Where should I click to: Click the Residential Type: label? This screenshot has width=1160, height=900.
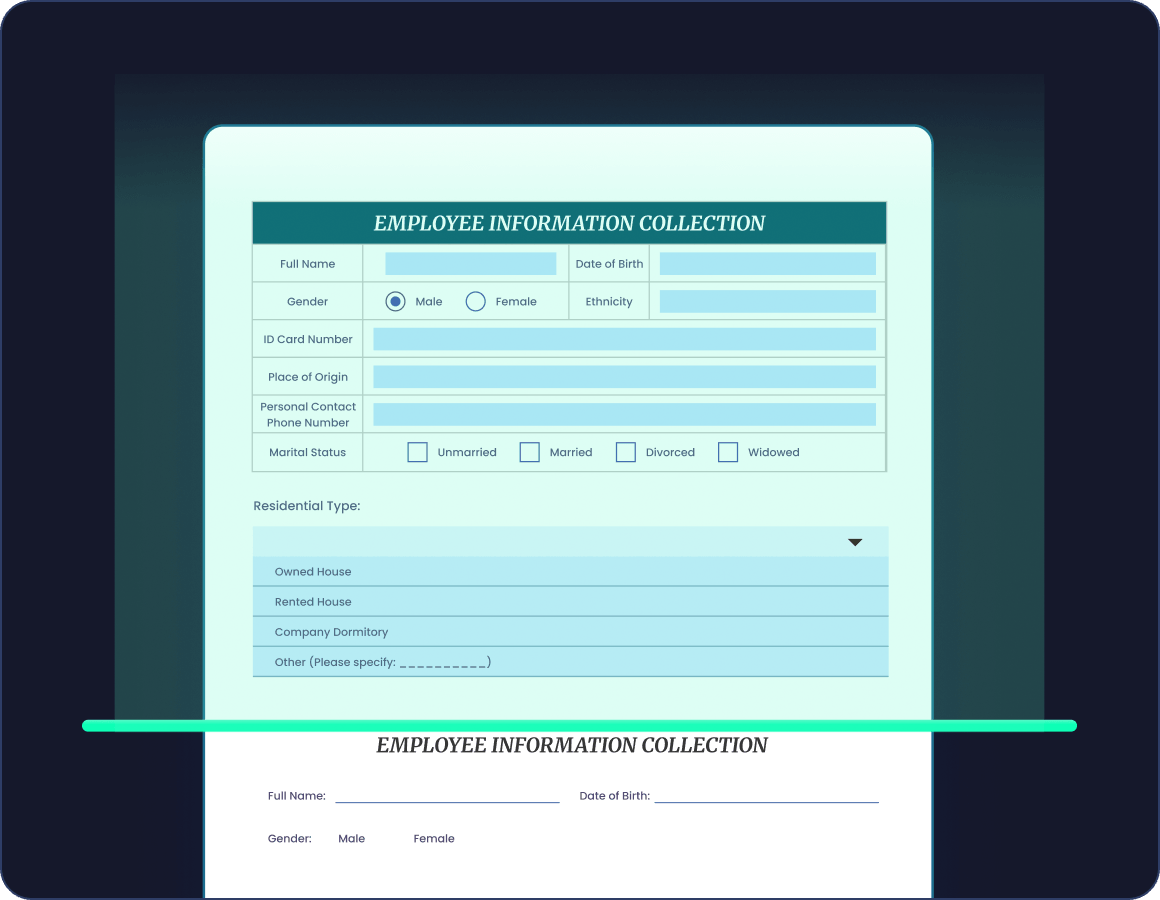[307, 506]
